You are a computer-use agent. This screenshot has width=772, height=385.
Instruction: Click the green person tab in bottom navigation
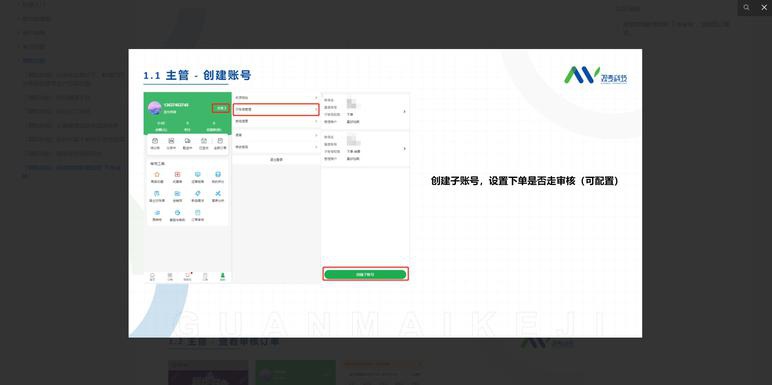point(223,276)
